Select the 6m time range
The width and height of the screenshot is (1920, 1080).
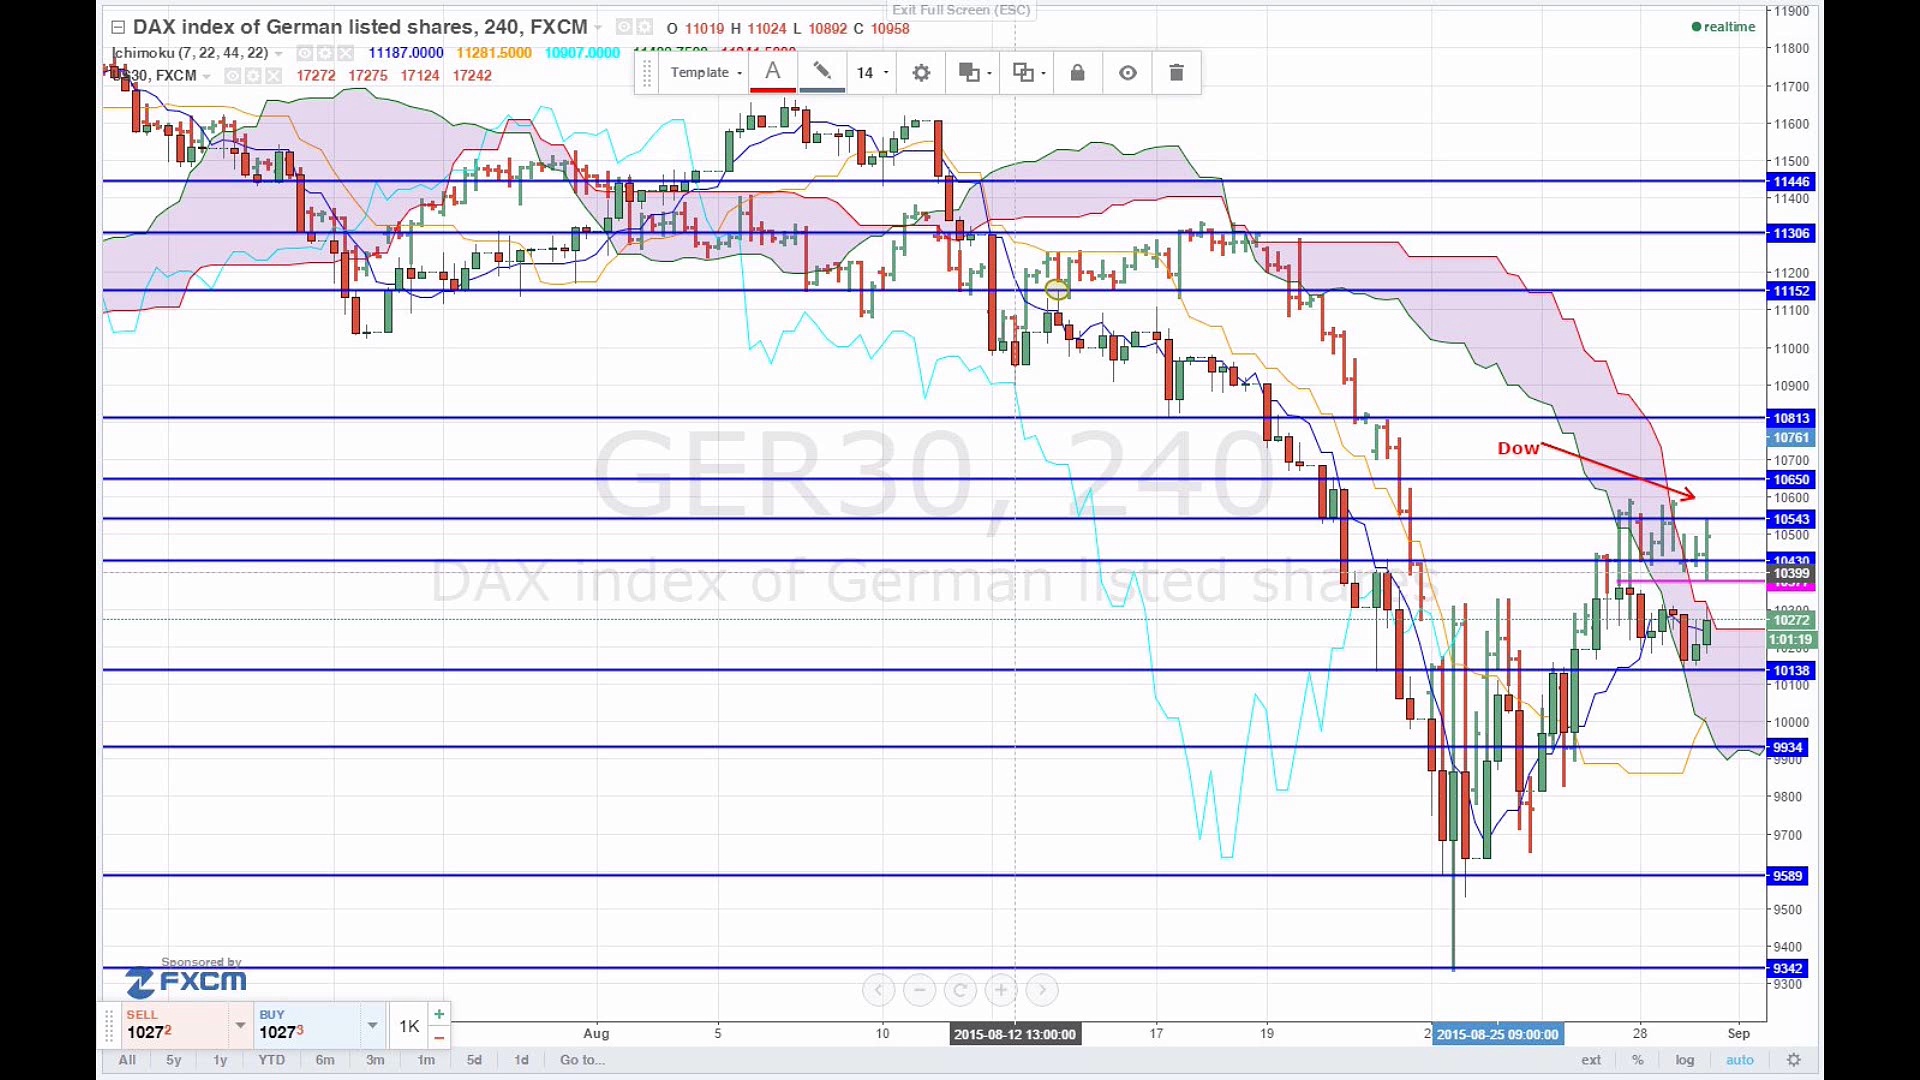coord(325,1060)
